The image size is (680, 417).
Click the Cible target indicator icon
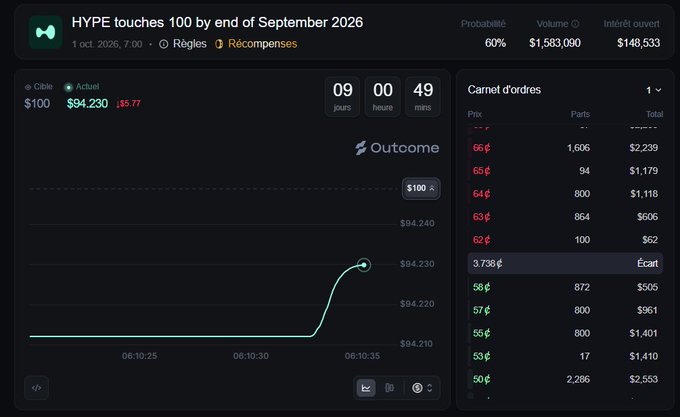point(28,87)
